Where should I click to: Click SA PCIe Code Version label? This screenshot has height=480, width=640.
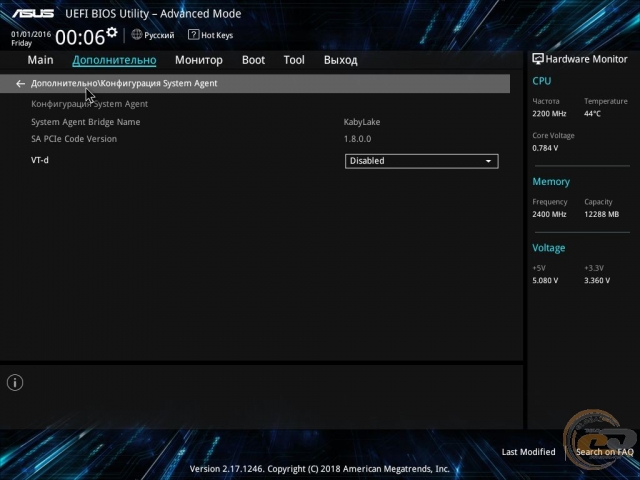74,139
